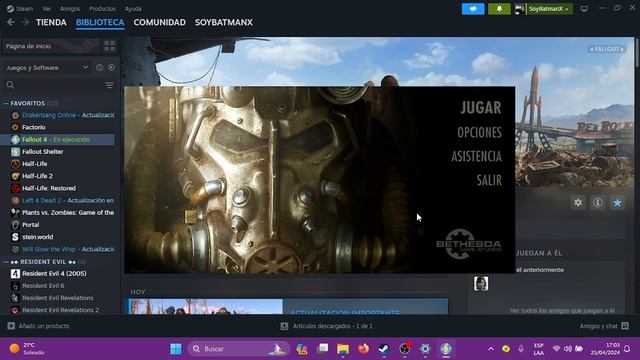Image resolution: width=640 pixels, height=360 pixels.
Task: Open the Ver menu
Action: tap(47, 9)
